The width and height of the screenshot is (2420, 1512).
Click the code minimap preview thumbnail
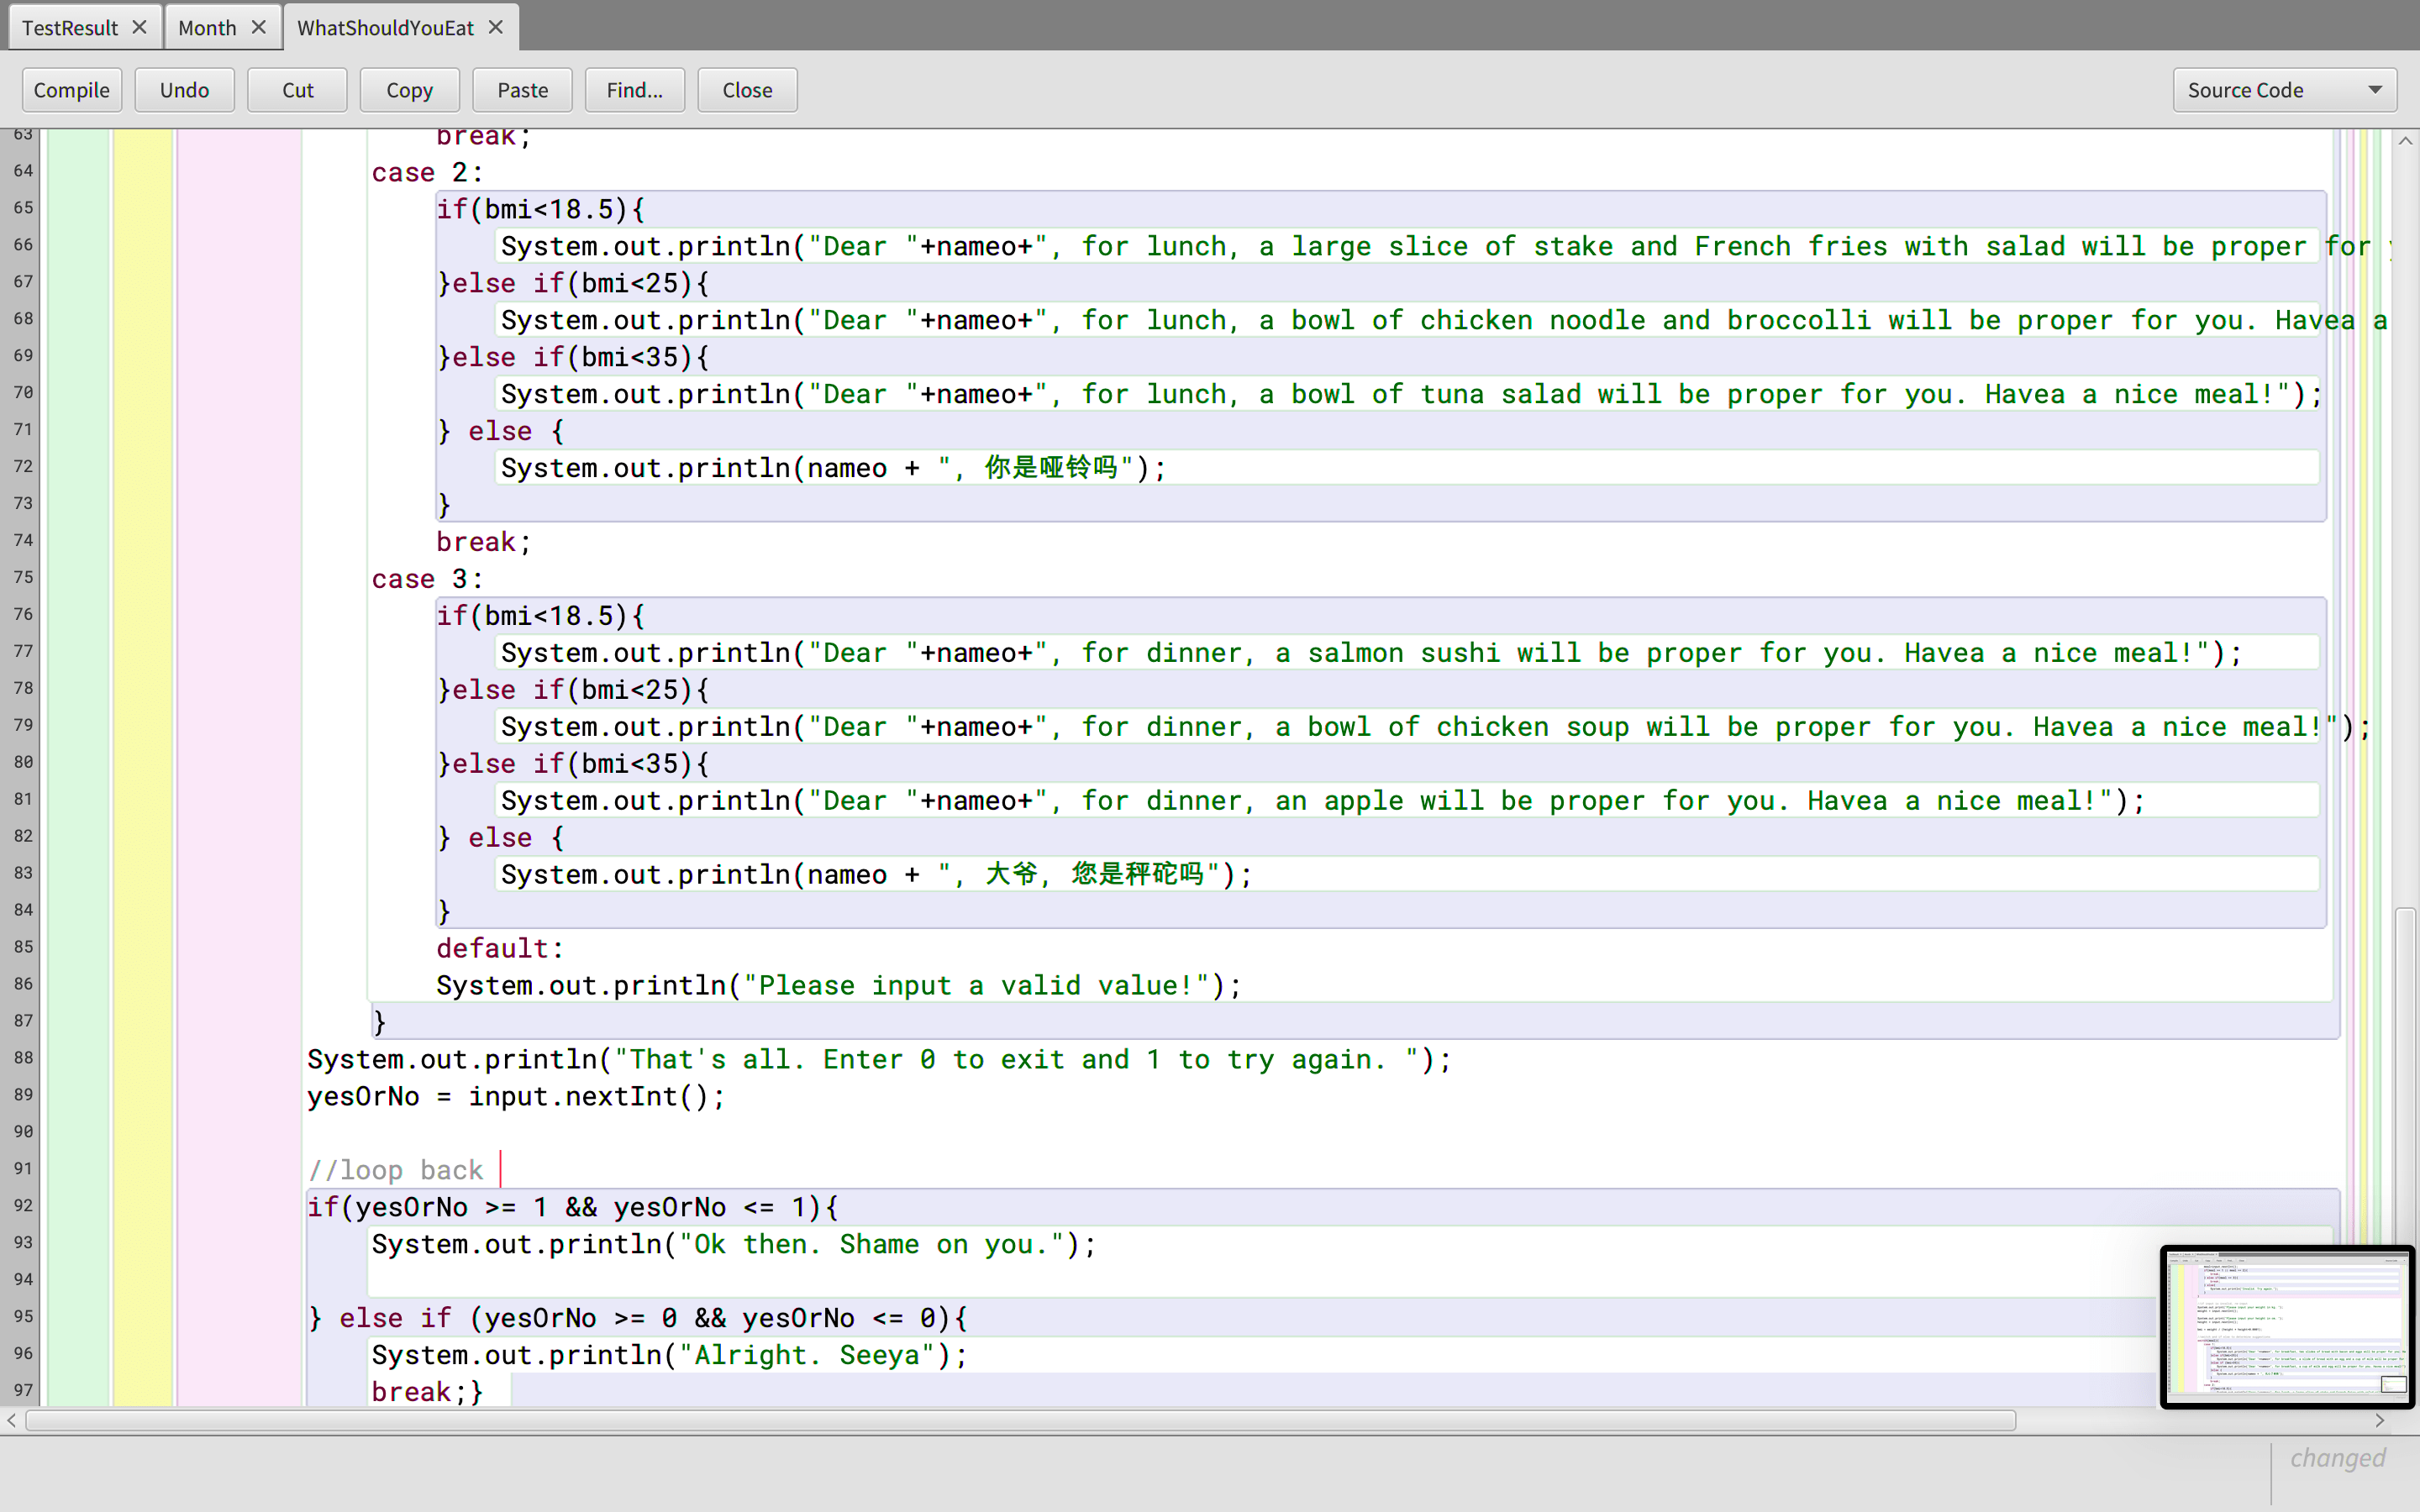2284,1326
